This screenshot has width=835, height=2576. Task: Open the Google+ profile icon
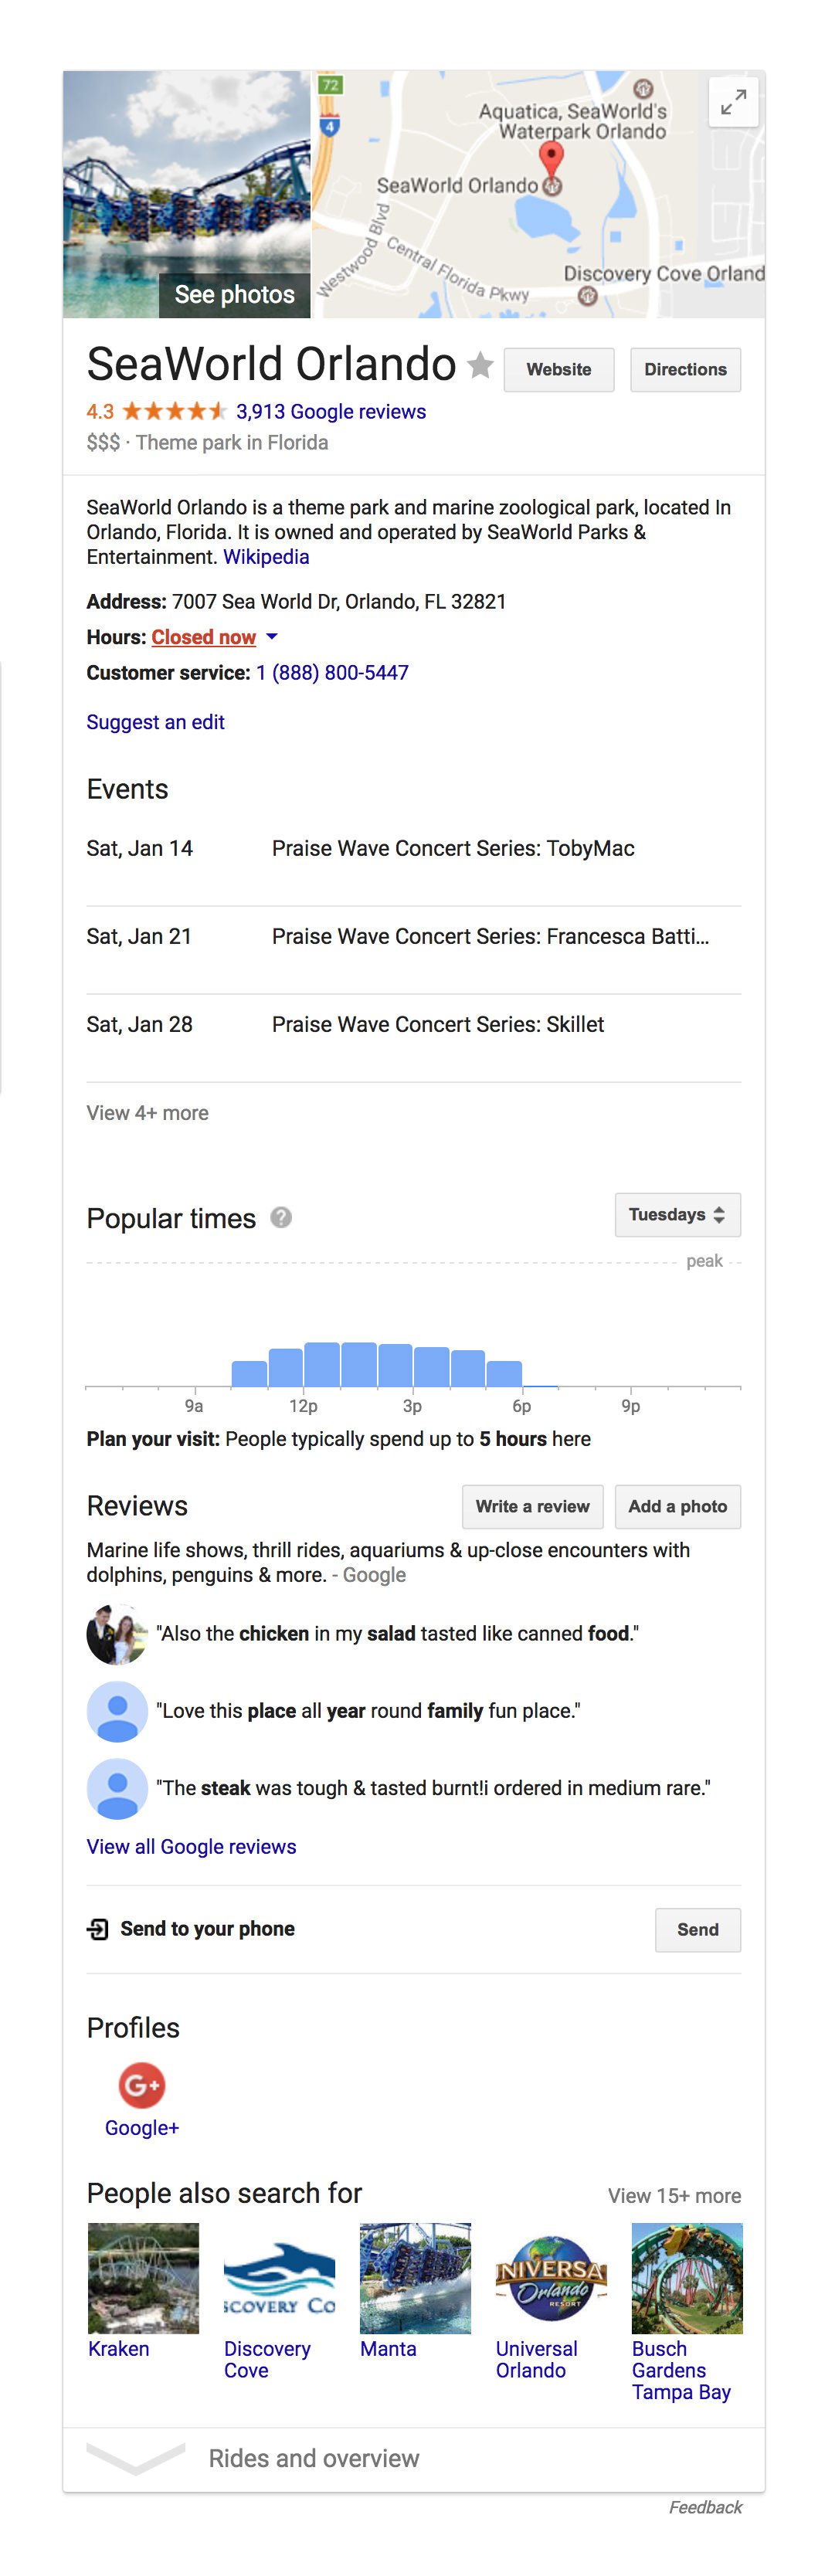pos(142,2085)
